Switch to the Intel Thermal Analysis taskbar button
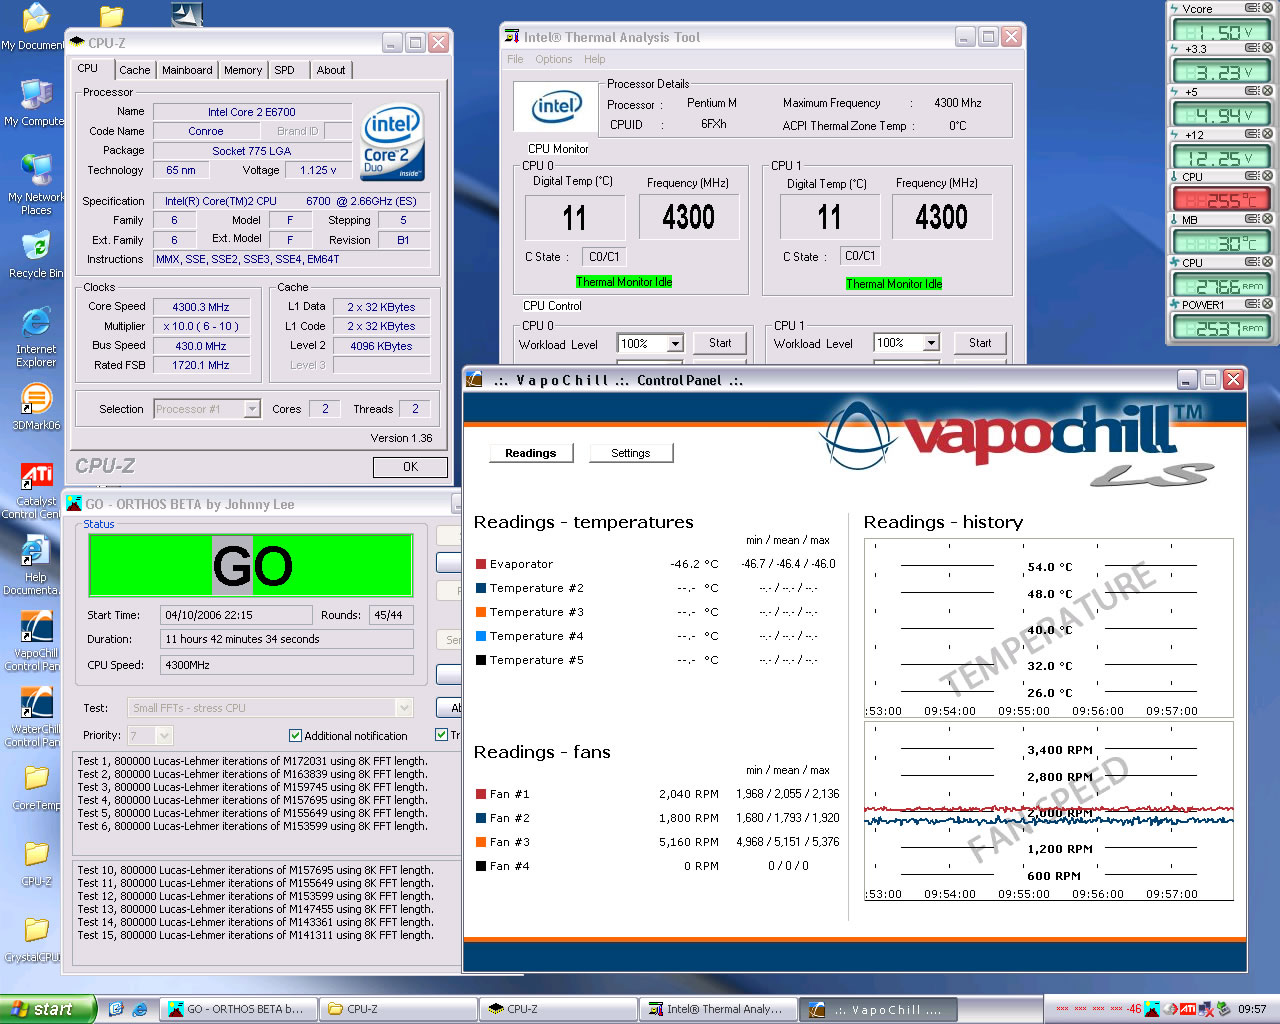1280x1024 pixels. point(719,1009)
